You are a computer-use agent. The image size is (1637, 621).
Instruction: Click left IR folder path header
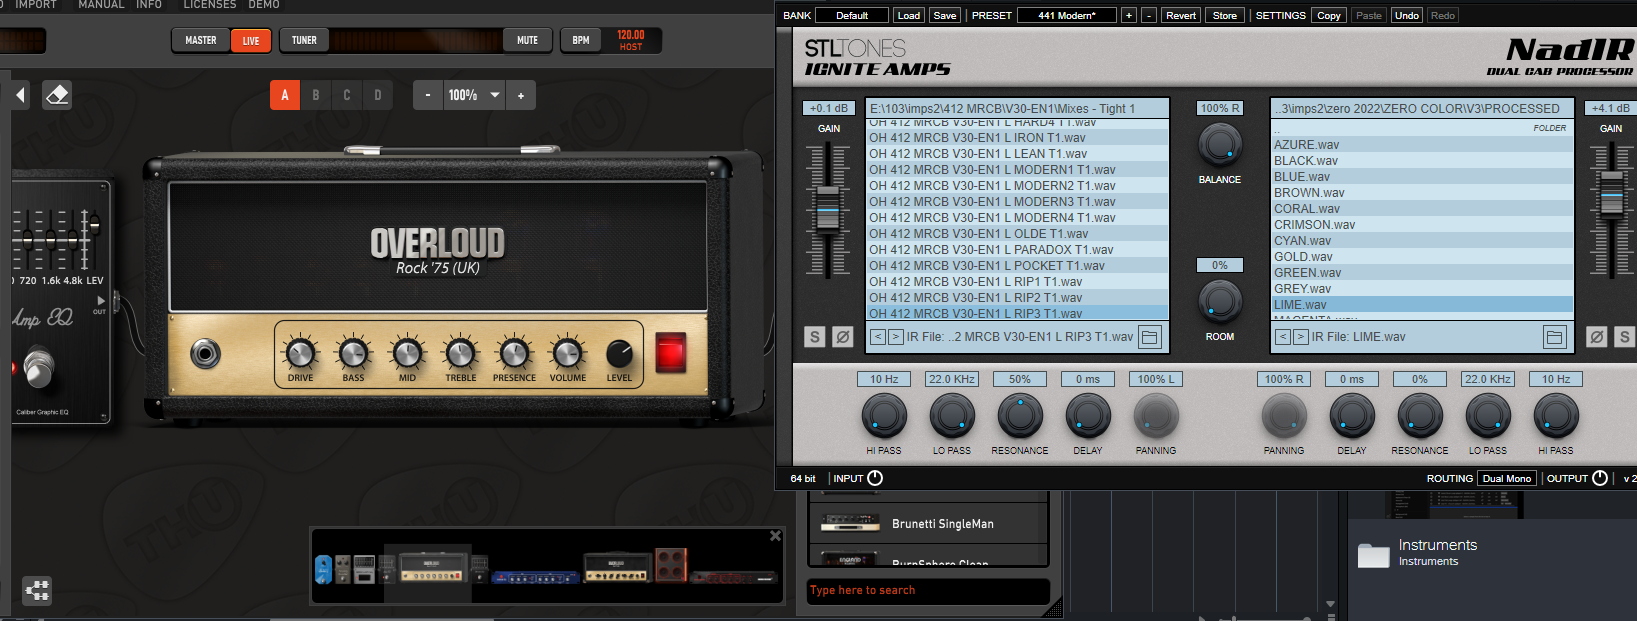(x=1017, y=108)
